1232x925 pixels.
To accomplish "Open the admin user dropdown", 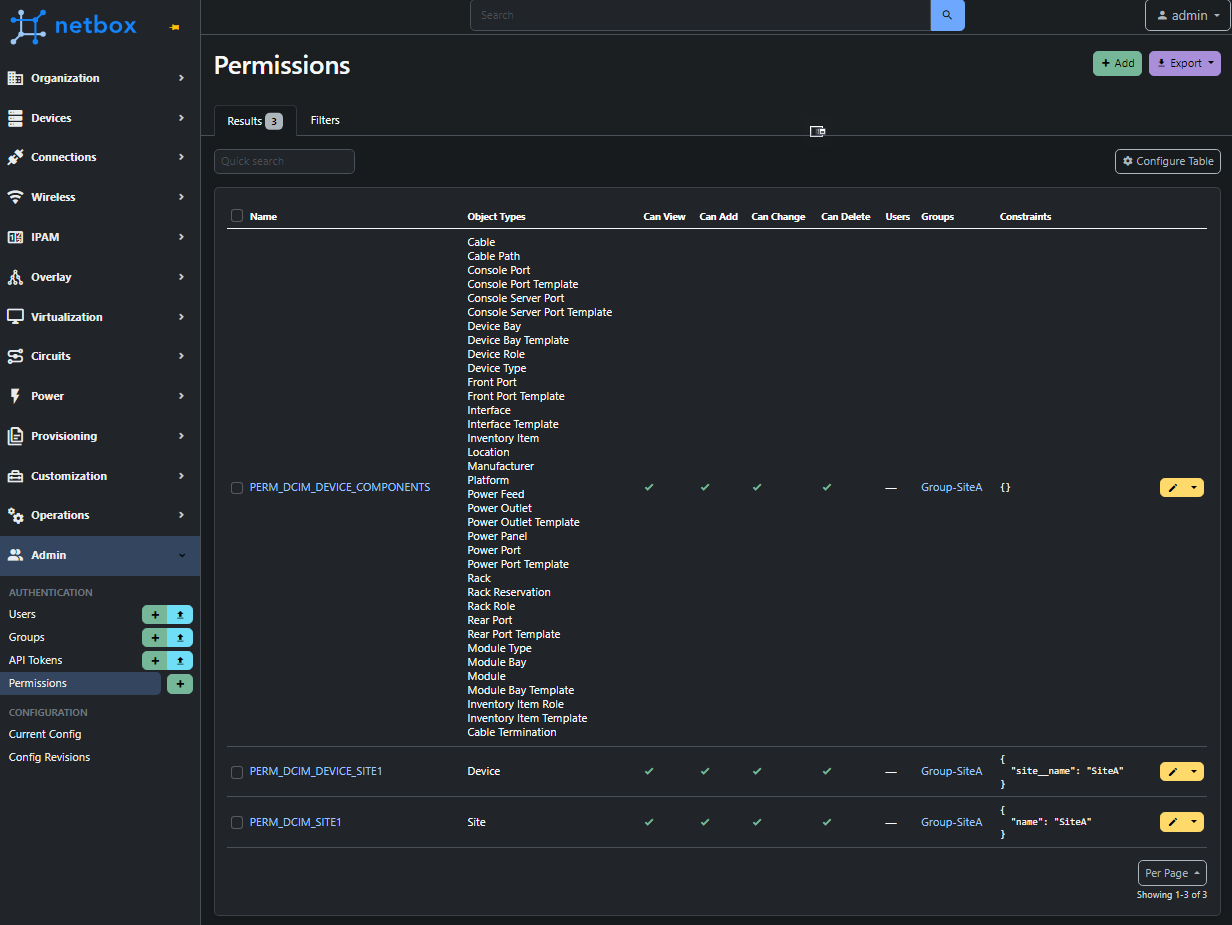I will click(1186, 15).
